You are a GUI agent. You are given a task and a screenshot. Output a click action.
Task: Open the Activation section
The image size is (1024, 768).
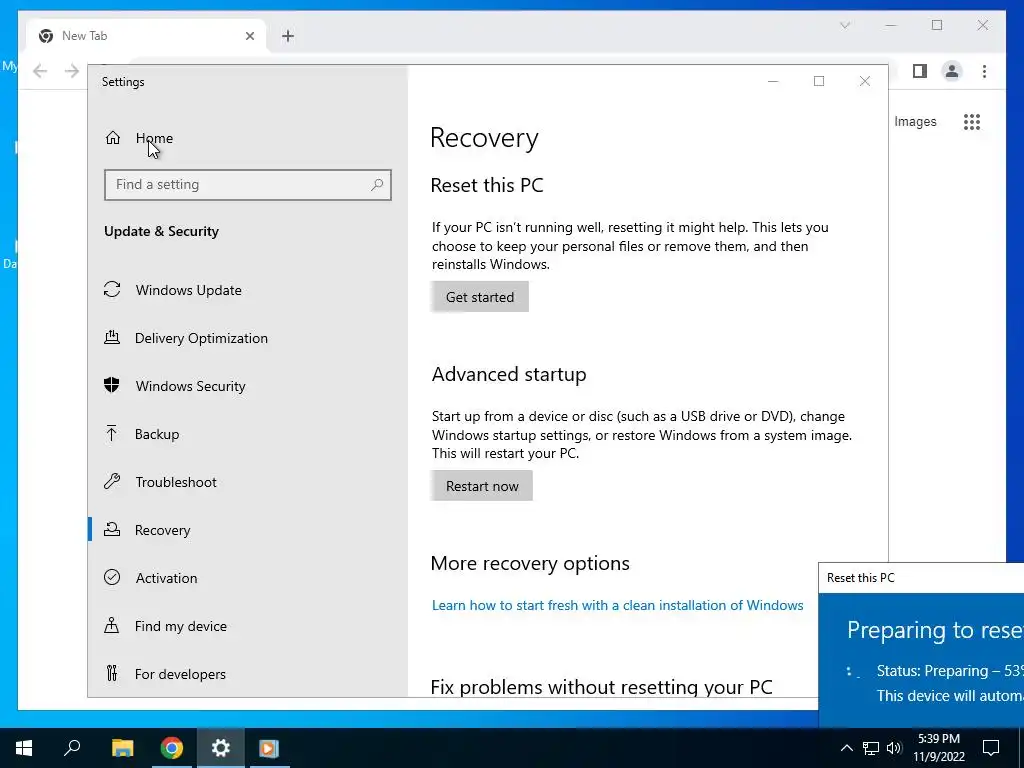(x=166, y=578)
